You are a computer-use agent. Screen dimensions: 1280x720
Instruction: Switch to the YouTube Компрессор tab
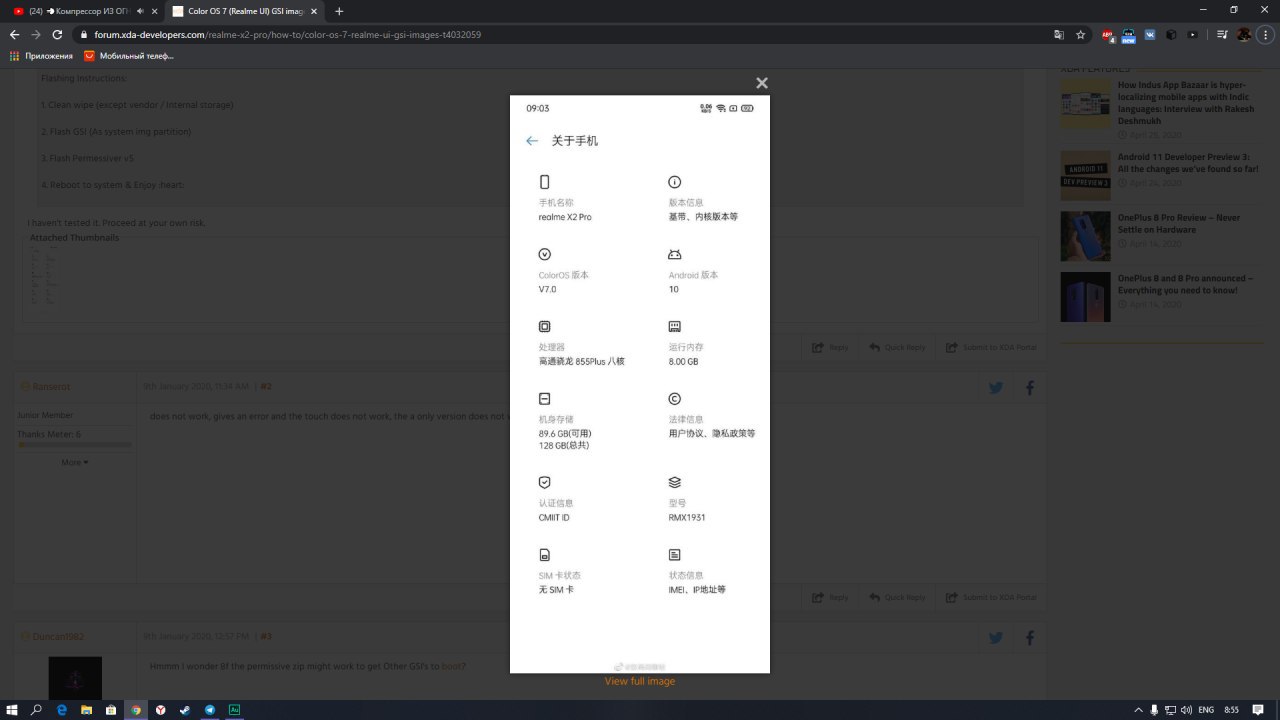pos(84,11)
